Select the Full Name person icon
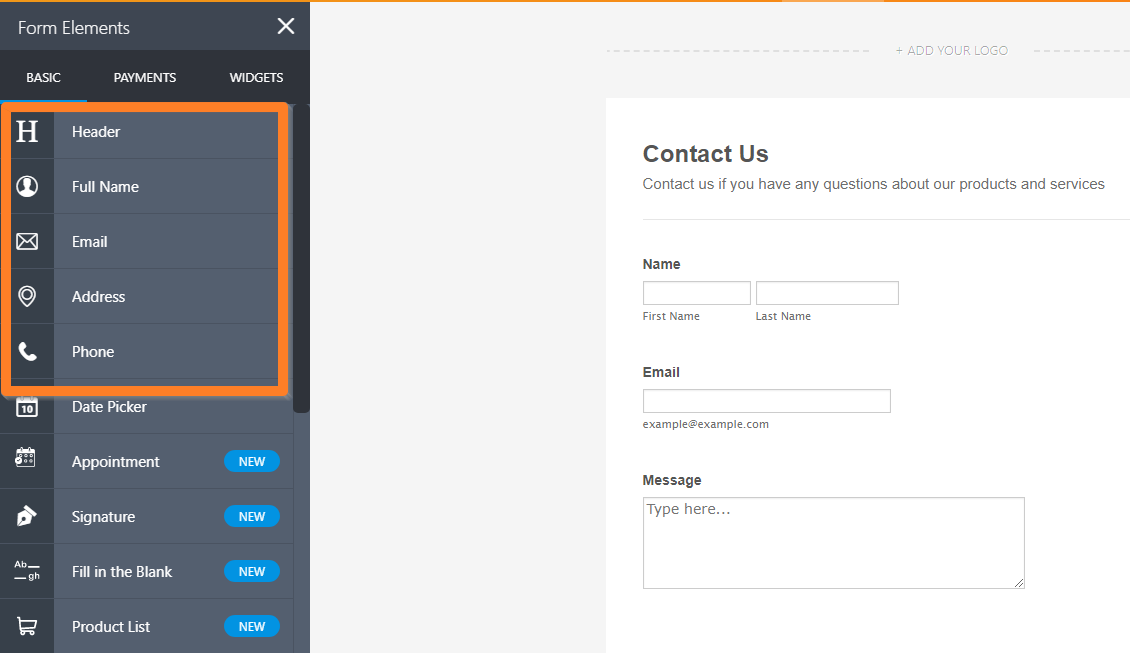The width and height of the screenshot is (1130, 653). pyautogui.click(x=27, y=186)
